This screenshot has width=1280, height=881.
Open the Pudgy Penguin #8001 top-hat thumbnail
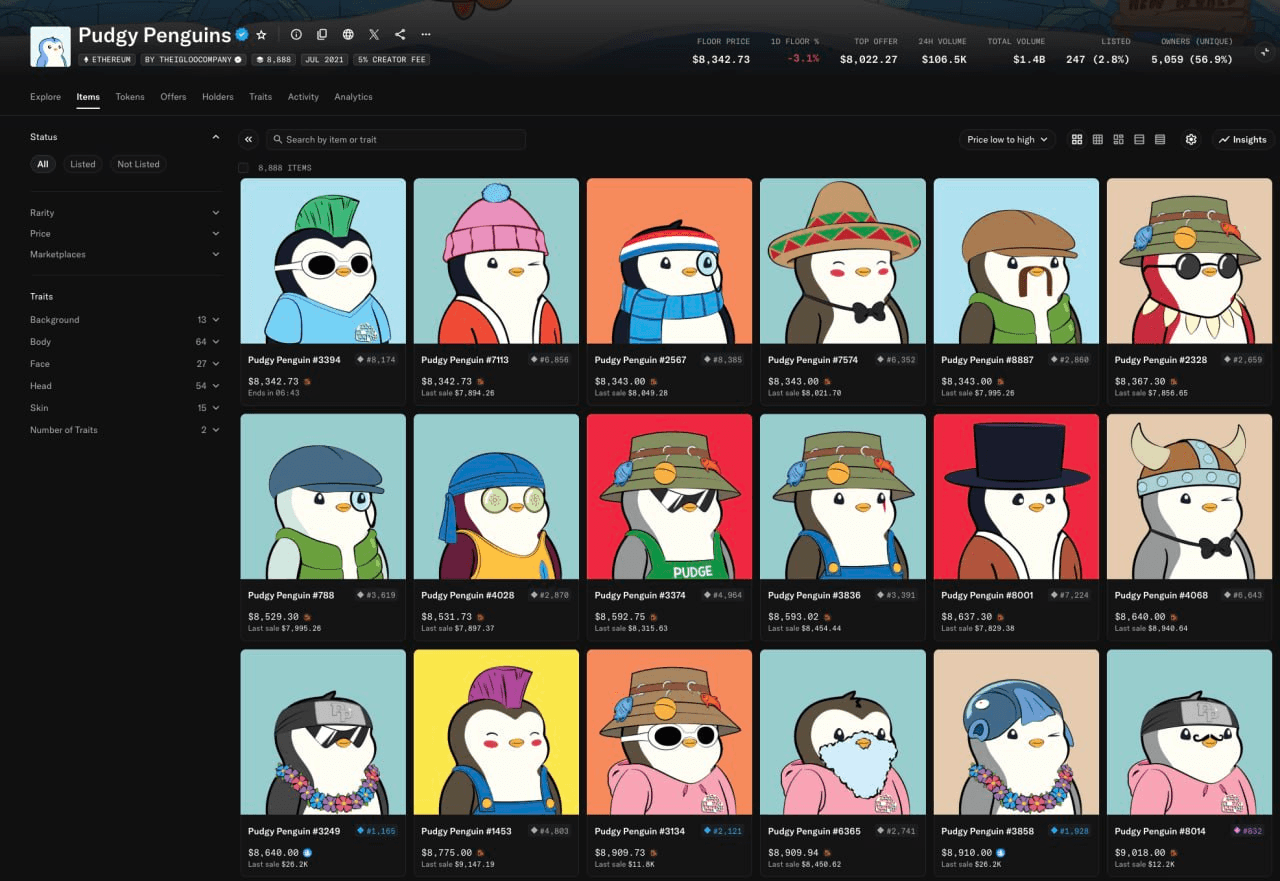[1016, 497]
